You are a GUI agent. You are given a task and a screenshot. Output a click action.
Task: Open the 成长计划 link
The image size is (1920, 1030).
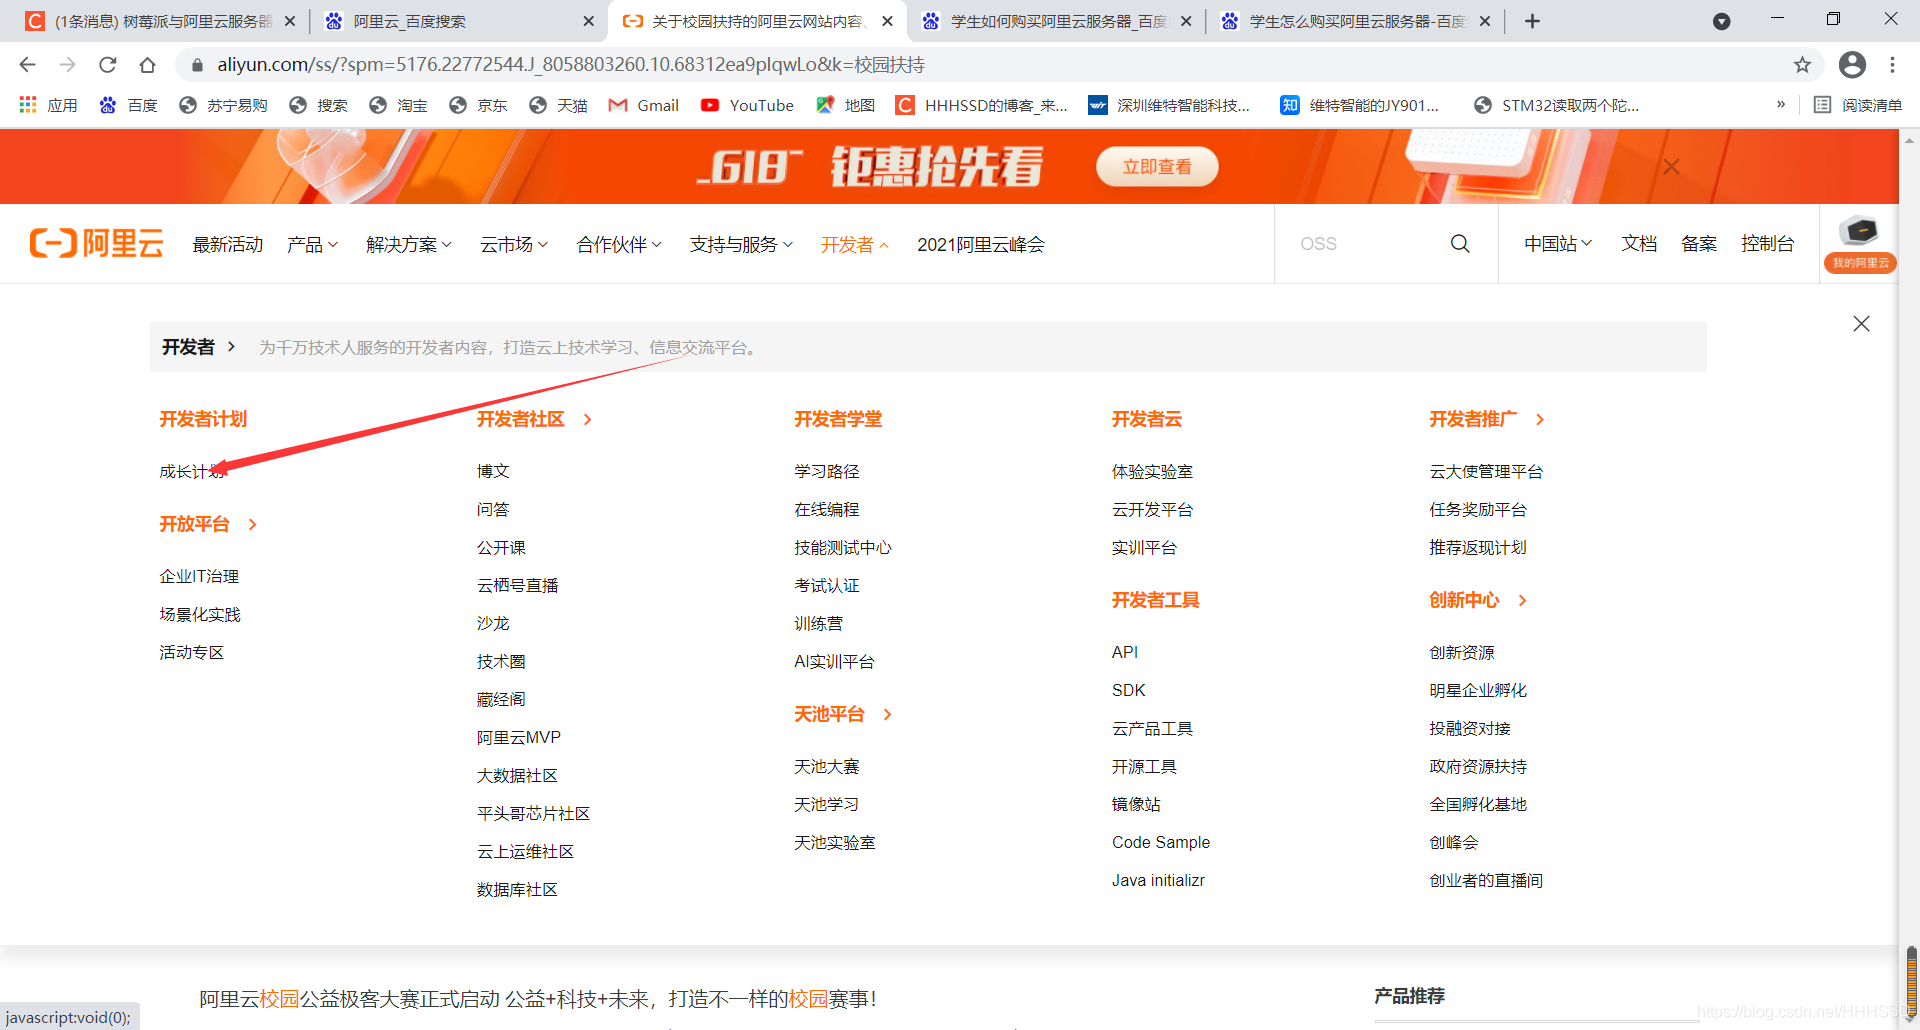coord(192,471)
